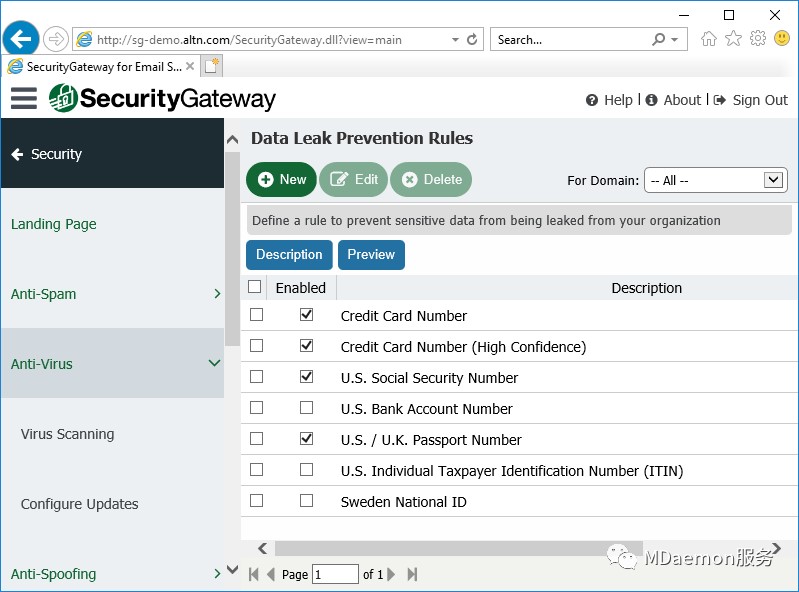Tick the select-all checkbox in table header

point(255,287)
